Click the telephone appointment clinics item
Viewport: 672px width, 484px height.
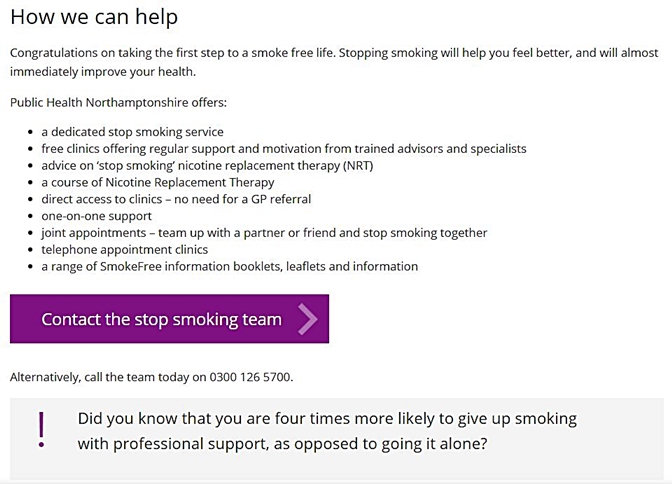pyautogui.click(x=124, y=250)
